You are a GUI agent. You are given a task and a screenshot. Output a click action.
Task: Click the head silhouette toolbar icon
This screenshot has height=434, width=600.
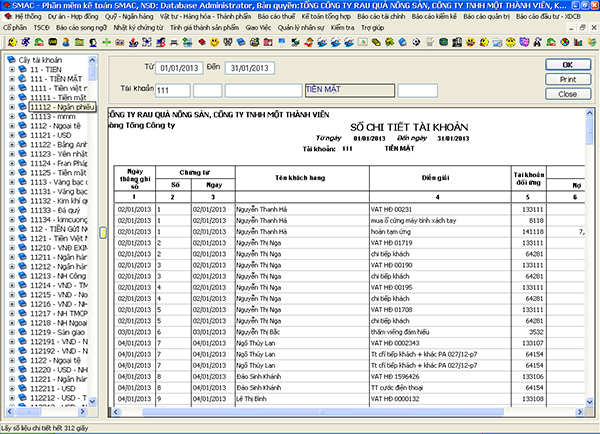pyautogui.click(x=93, y=42)
